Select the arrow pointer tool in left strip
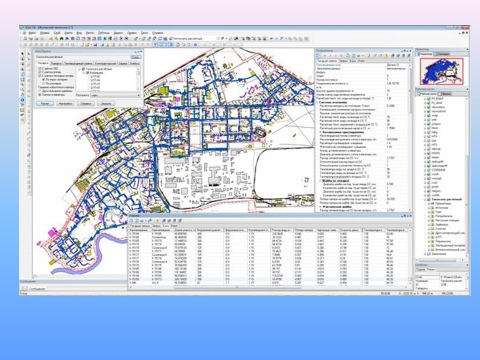The image size is (480, 360). [x=22, y=53]
